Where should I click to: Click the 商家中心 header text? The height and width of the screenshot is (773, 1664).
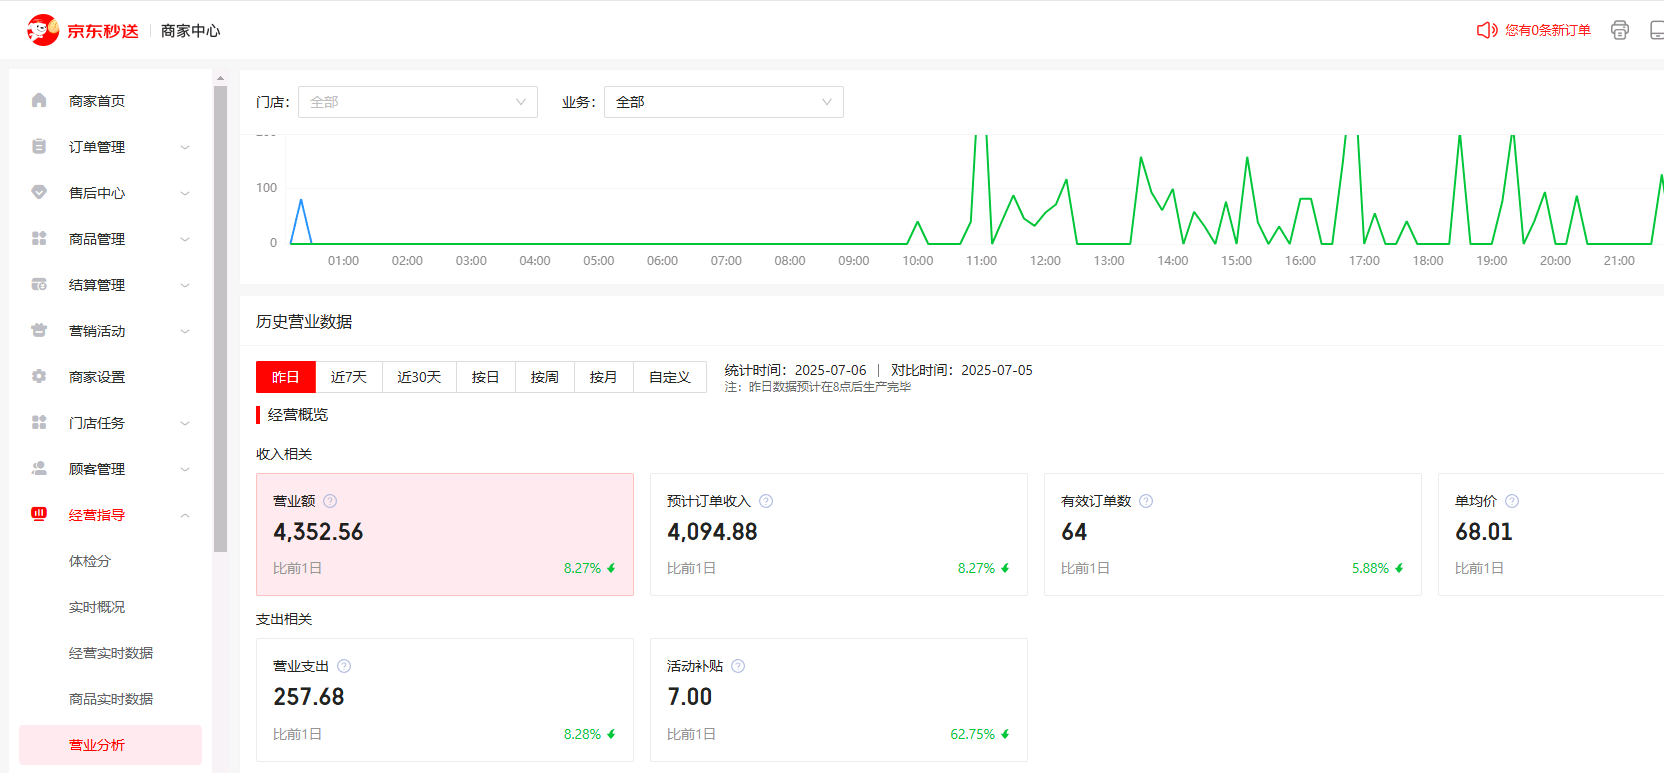(191, 31)
